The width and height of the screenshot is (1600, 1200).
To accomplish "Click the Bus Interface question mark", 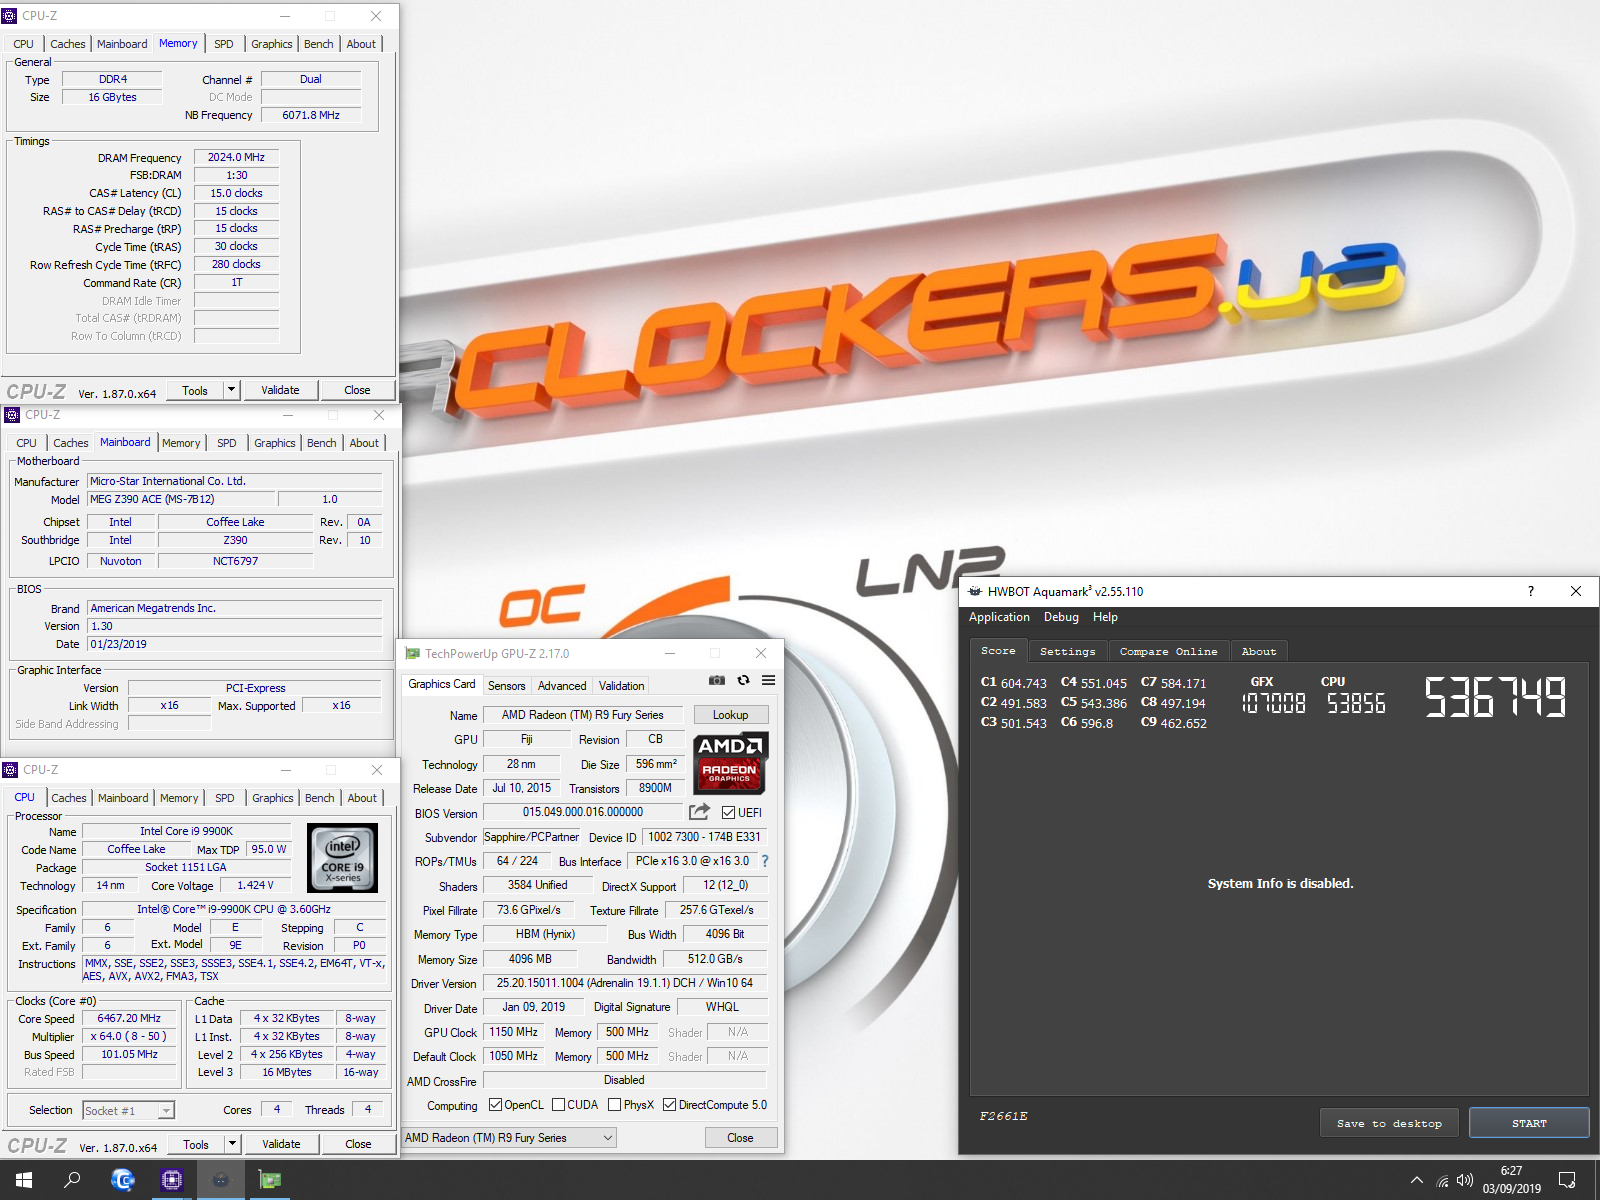I will coord(765,861).
